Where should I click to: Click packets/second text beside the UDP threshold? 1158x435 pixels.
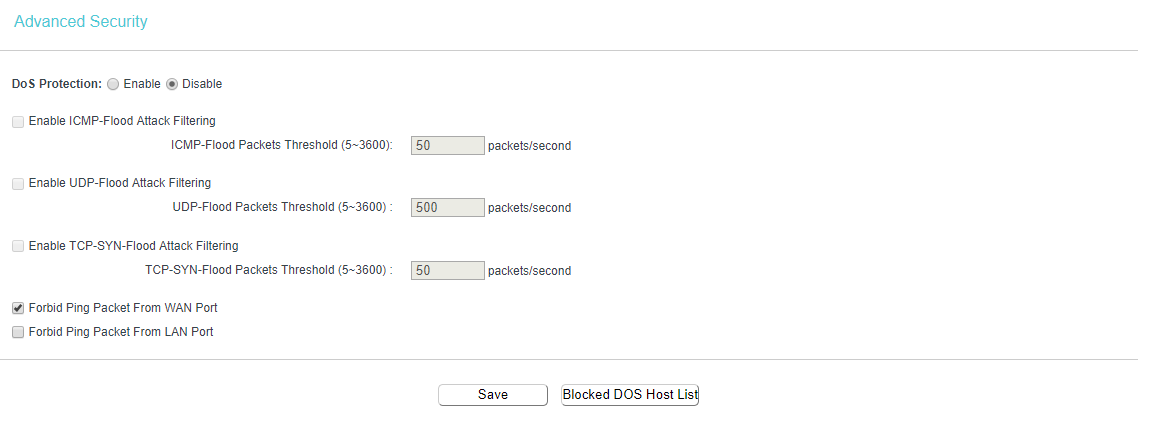tap(529, 208)
